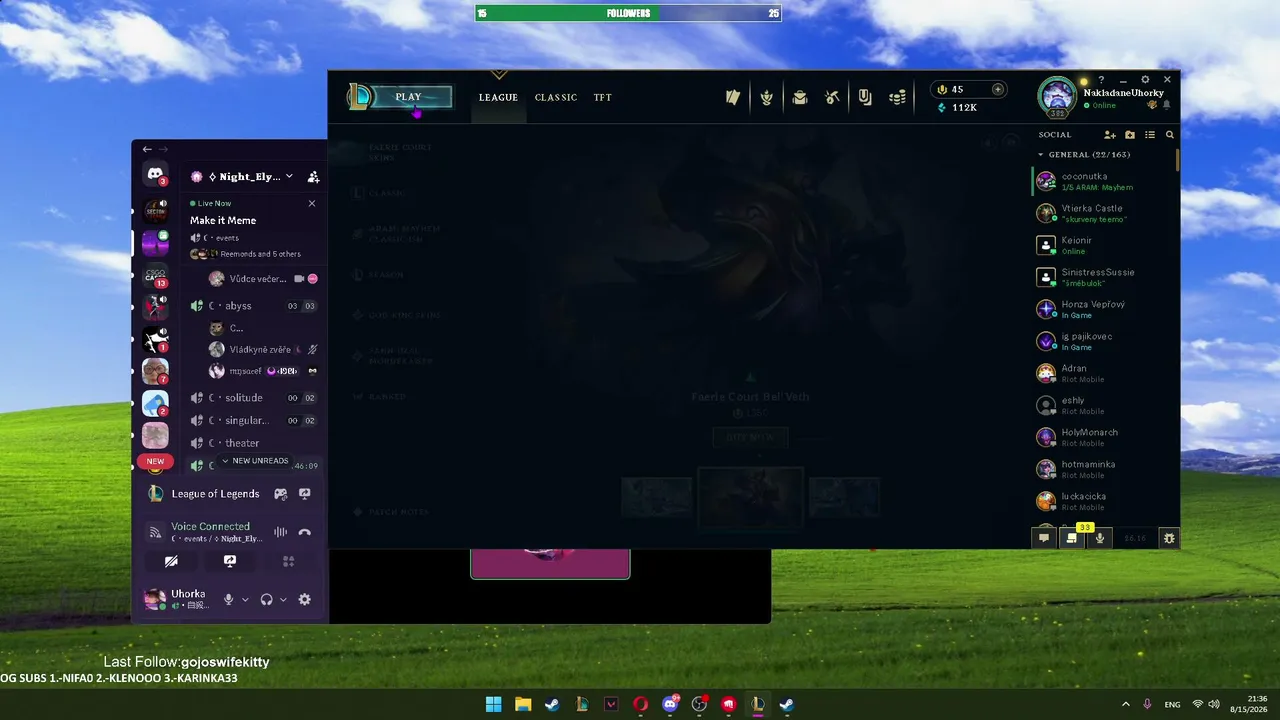Open League chat bubble icon
Image resolution: width=1280 pixels, height=720 pixels.
(1044, 538)
